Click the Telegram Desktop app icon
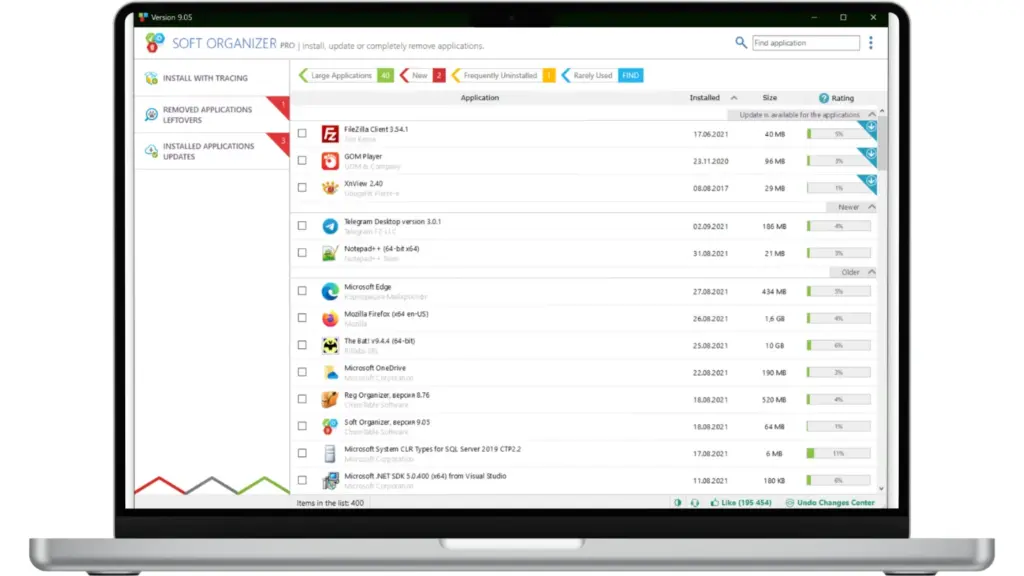The height and width of the screenshot is (576, 1024). tap(330, 226)
